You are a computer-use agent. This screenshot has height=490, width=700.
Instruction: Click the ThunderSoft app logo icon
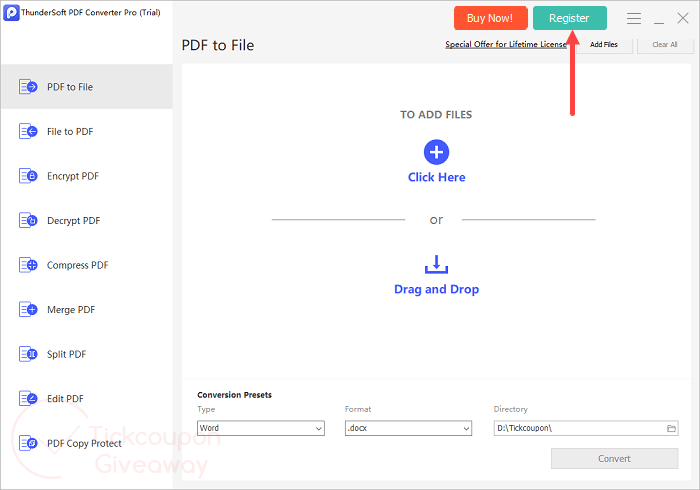pyautogui.click(x=11, y=12)
